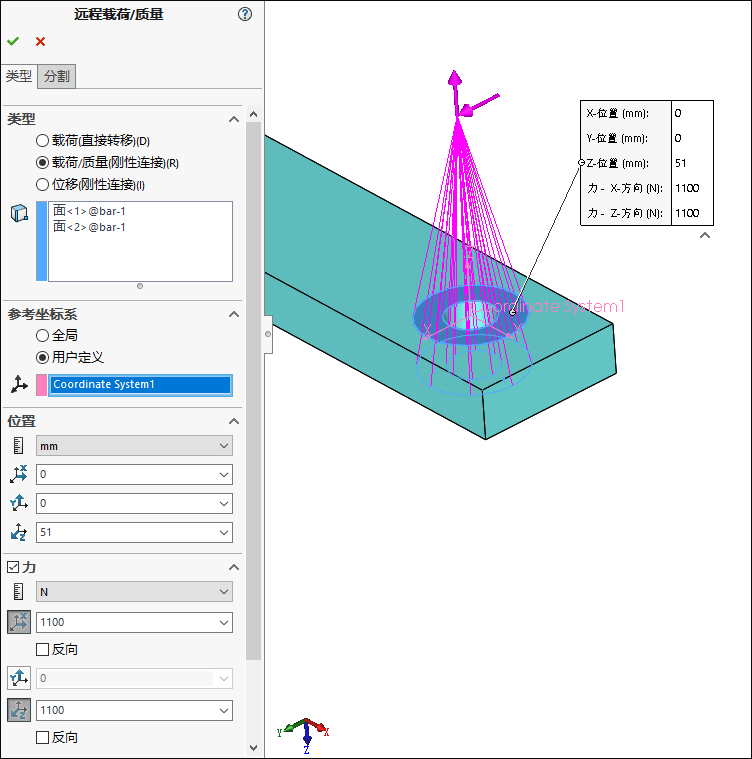The image size is (752, 759).
Task: Click the blue face selection color bar
Action: tap(42, 241)
